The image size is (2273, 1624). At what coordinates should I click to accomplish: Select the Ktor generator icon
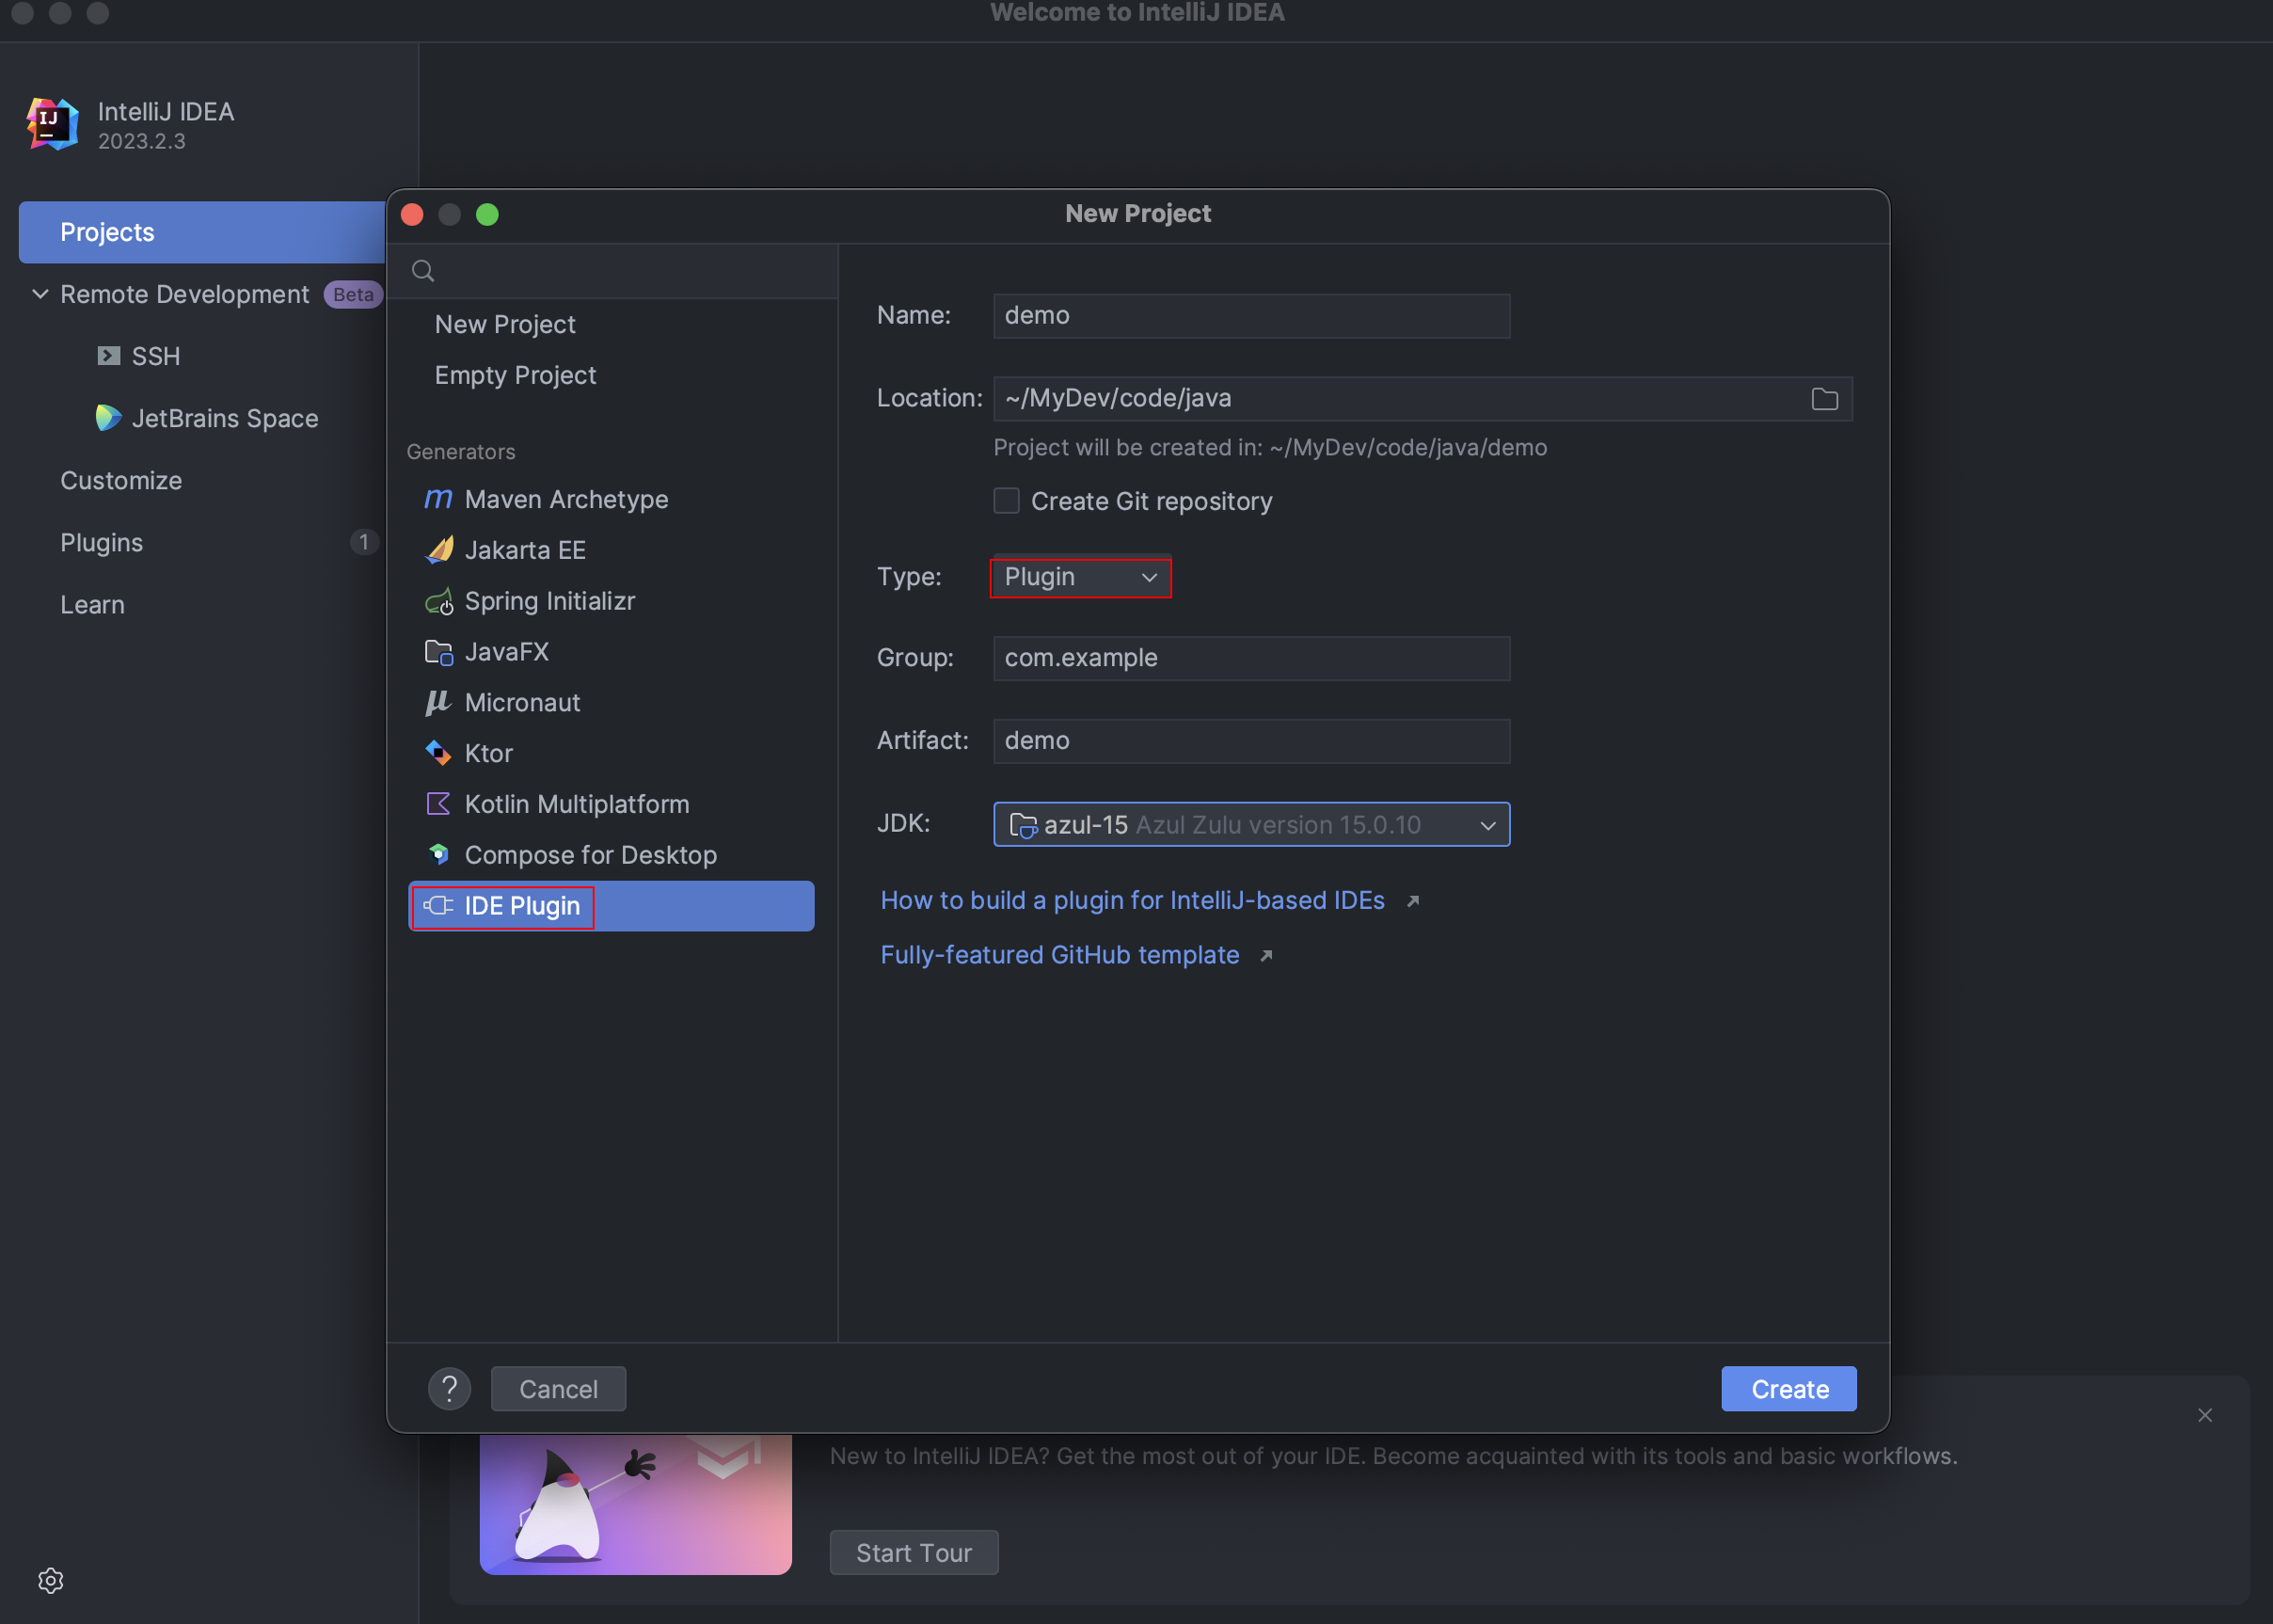tap(438, 753)
